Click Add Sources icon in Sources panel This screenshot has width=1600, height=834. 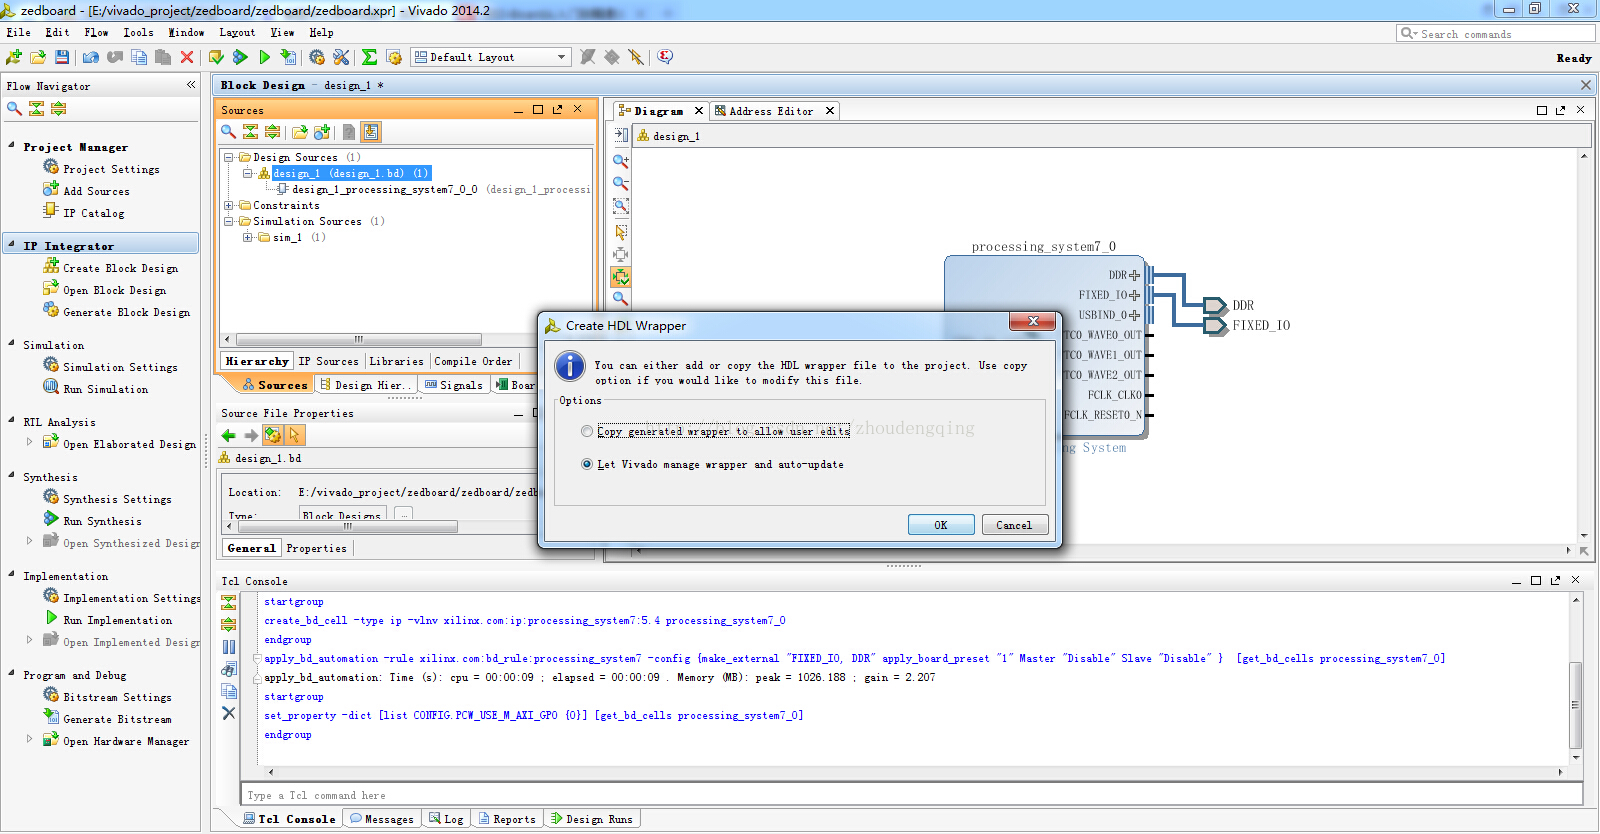coord(322,132)
